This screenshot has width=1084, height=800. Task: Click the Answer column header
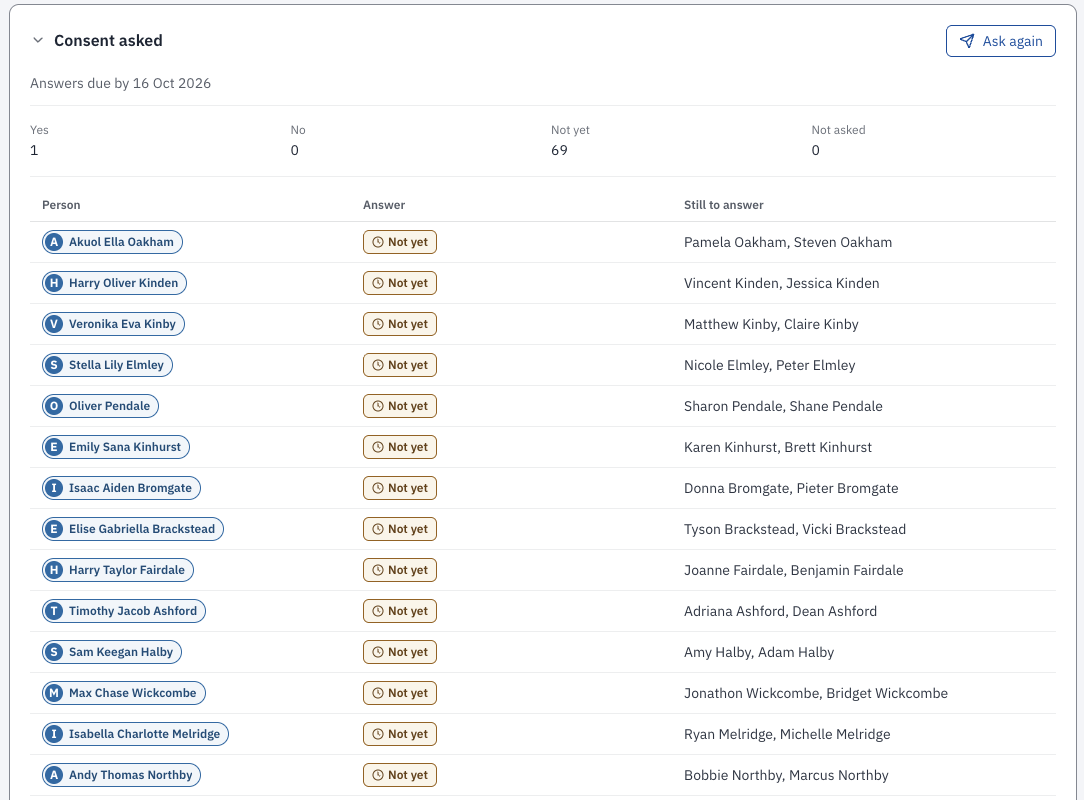384,205
